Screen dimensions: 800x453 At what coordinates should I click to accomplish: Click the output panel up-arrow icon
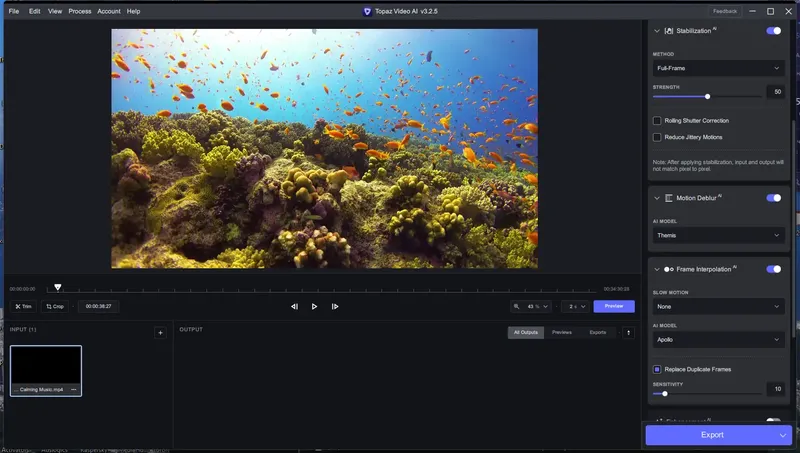(628, 332)
